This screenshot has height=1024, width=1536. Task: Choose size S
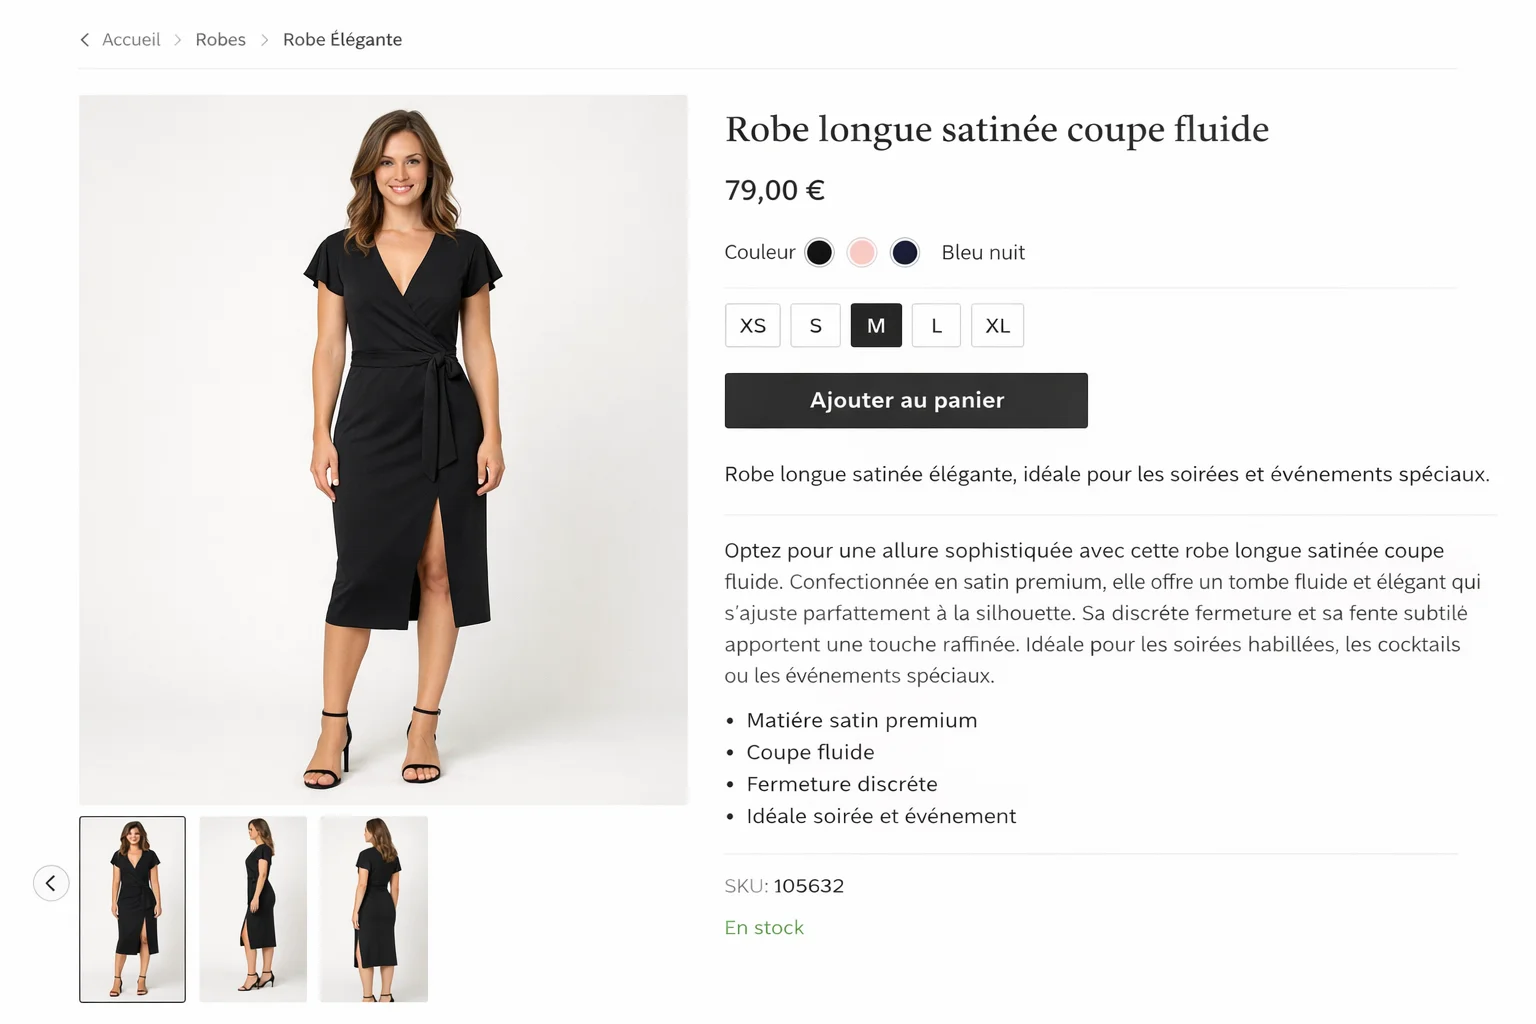point(815,325)
